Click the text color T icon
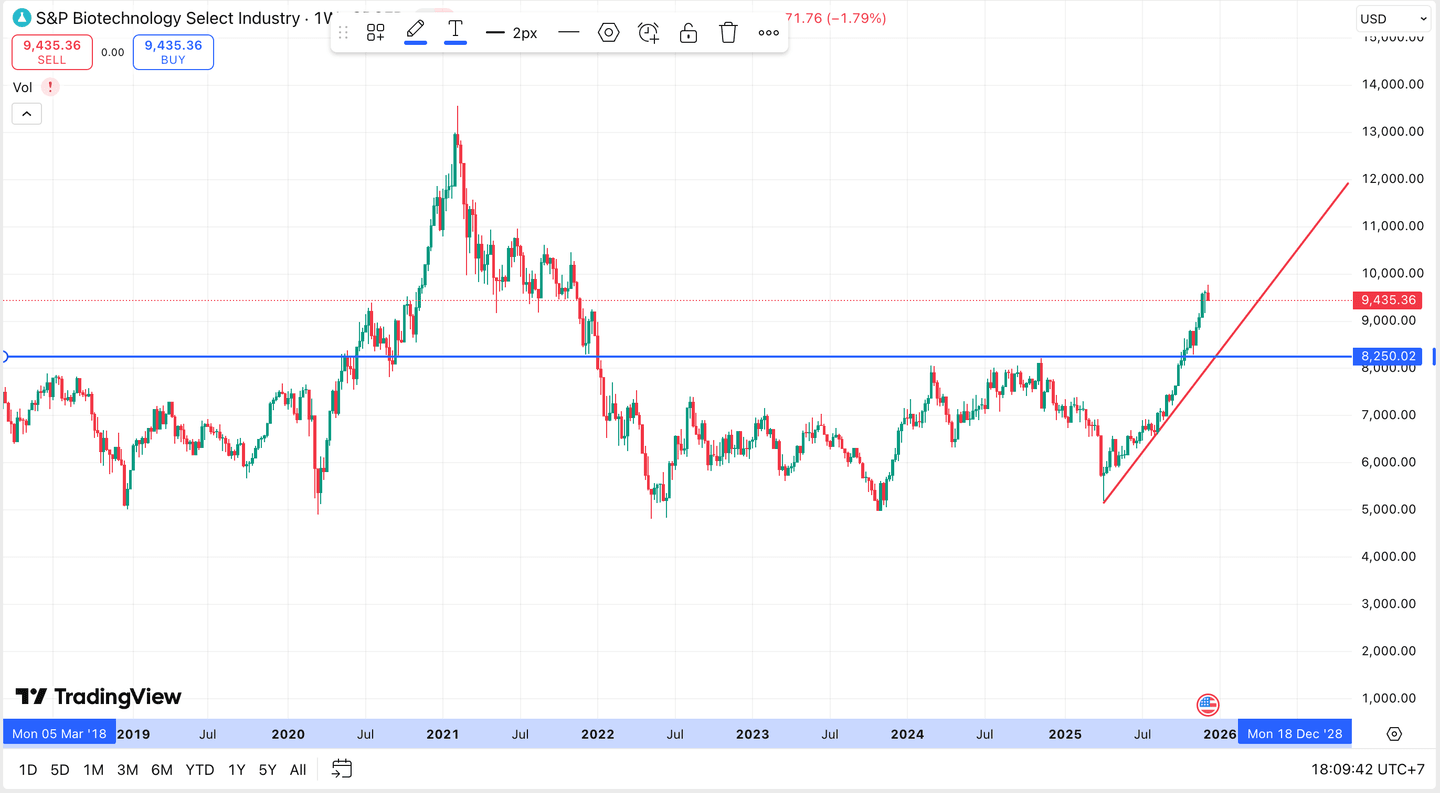This screenshot has height=793, width=1440. (x=455, y=32)
